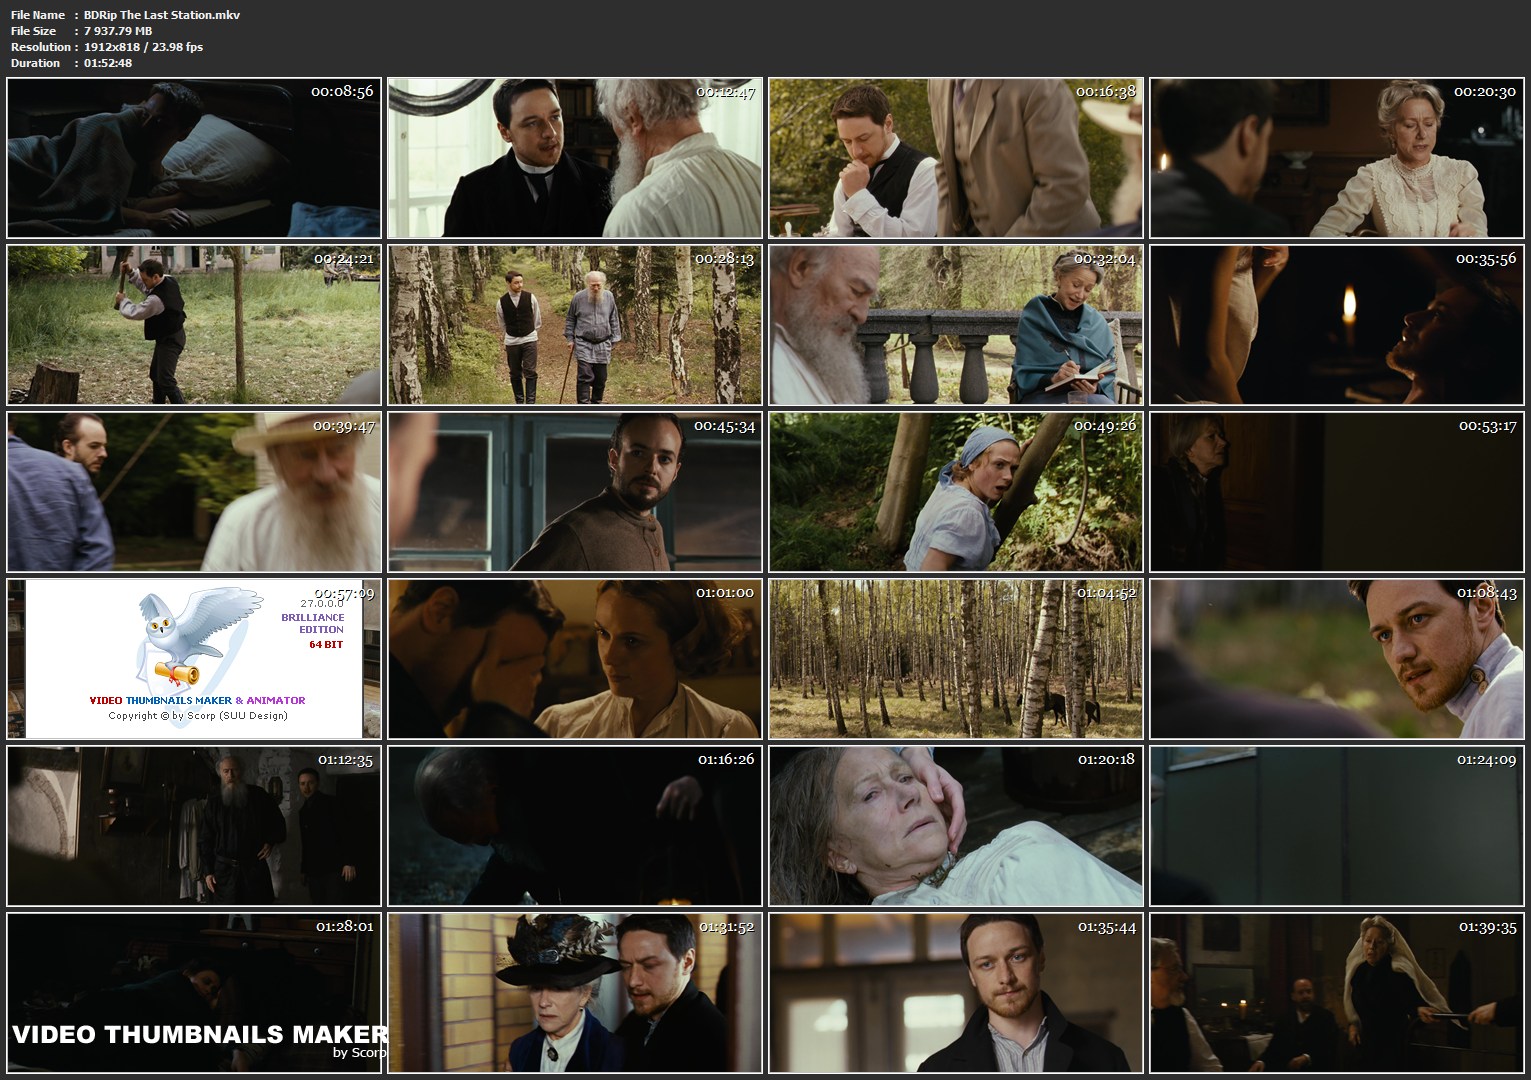Image resolution: width=1531 pixels, height=1080 pixels.
Task: Click the file name BDRip The Last Station.mkv
Action: click(x=162, y=15)
